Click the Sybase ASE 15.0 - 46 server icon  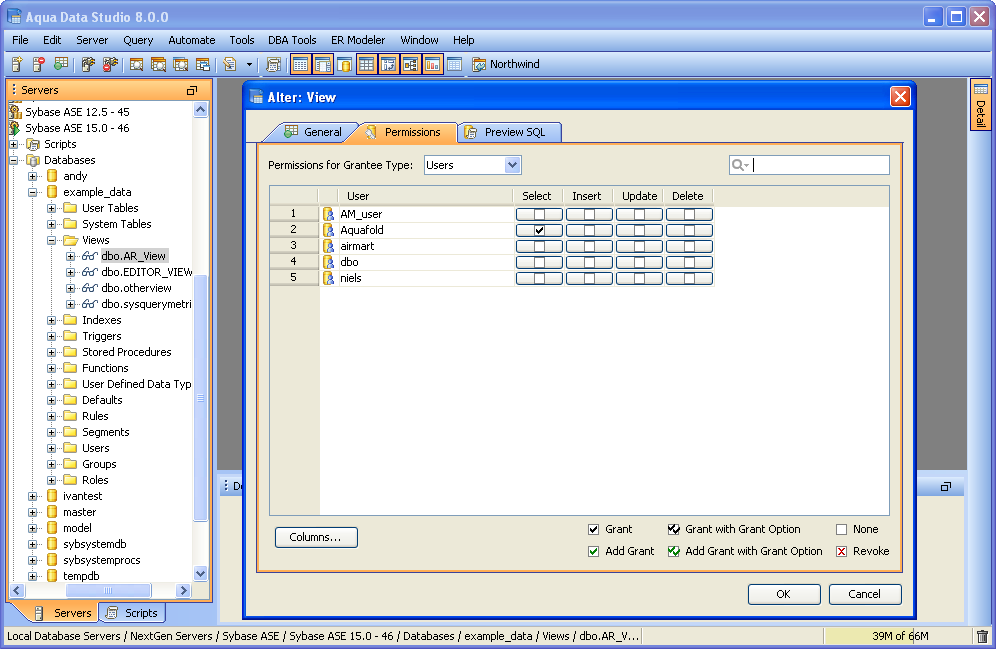15,128
